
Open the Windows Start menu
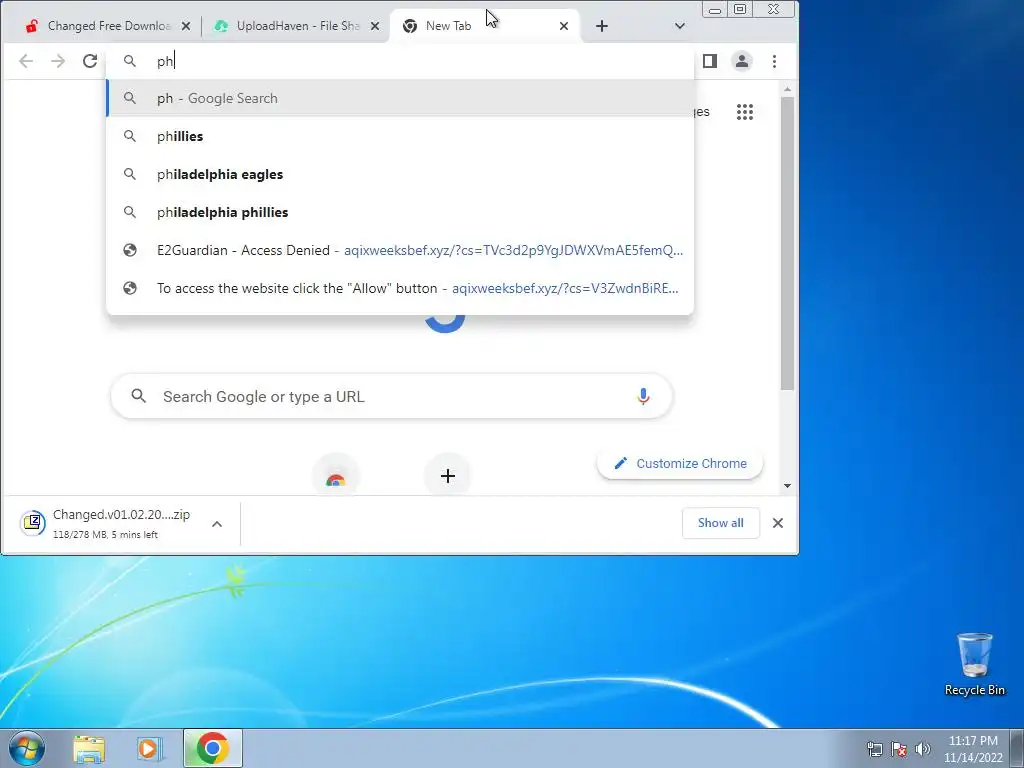pyautogui.click(x=26, y=748)
